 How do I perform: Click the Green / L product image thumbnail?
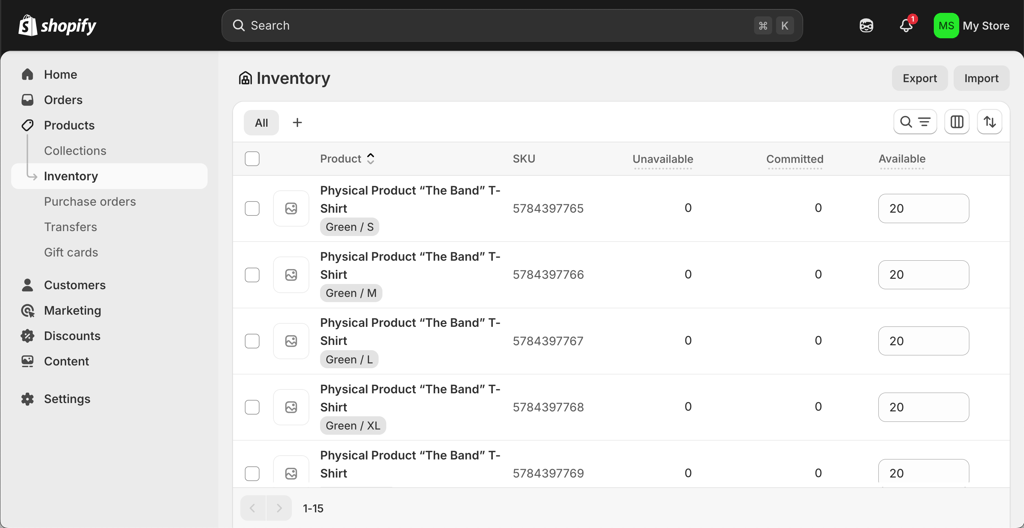click(x=291, y=341)
